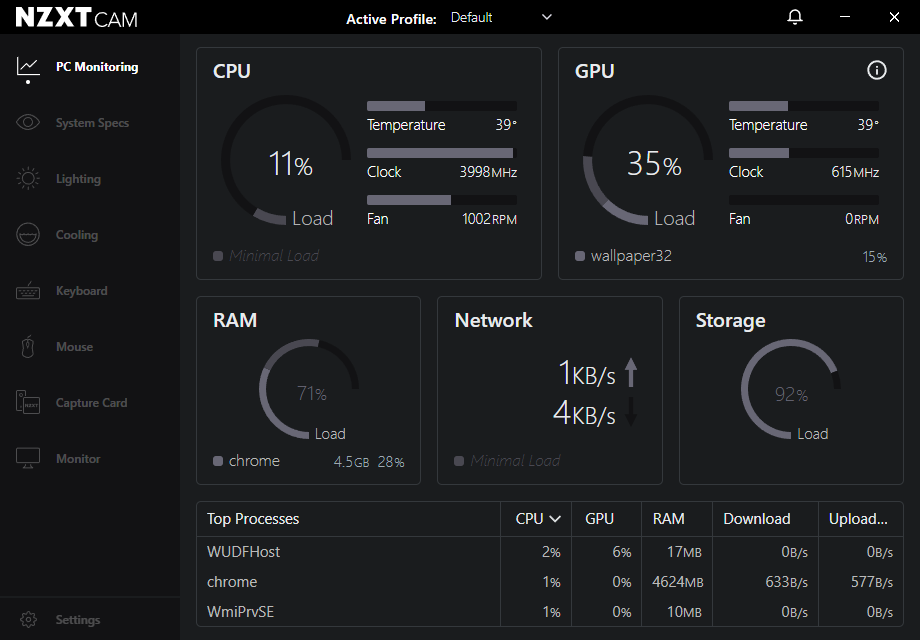The image size is (920, 640).
Task: Click the Monitor display icon
Action: coord(28,459)
